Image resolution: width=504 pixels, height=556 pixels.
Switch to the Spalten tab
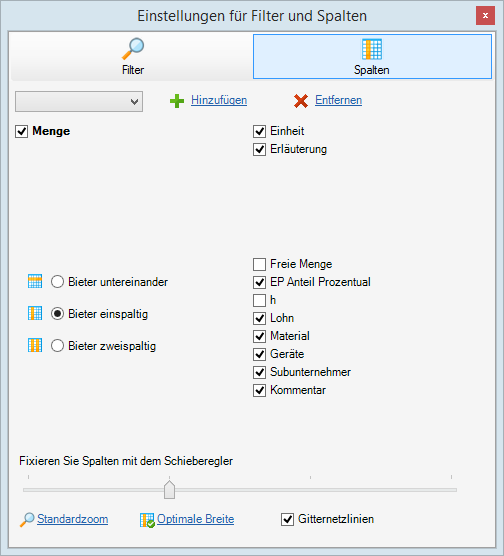point(372,57)
